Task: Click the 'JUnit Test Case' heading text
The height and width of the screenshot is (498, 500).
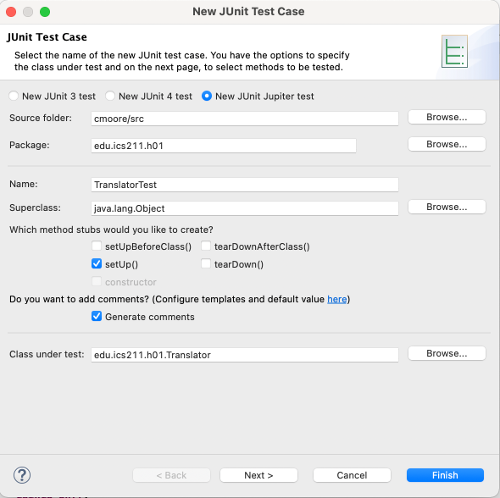Action: point(47,37)
